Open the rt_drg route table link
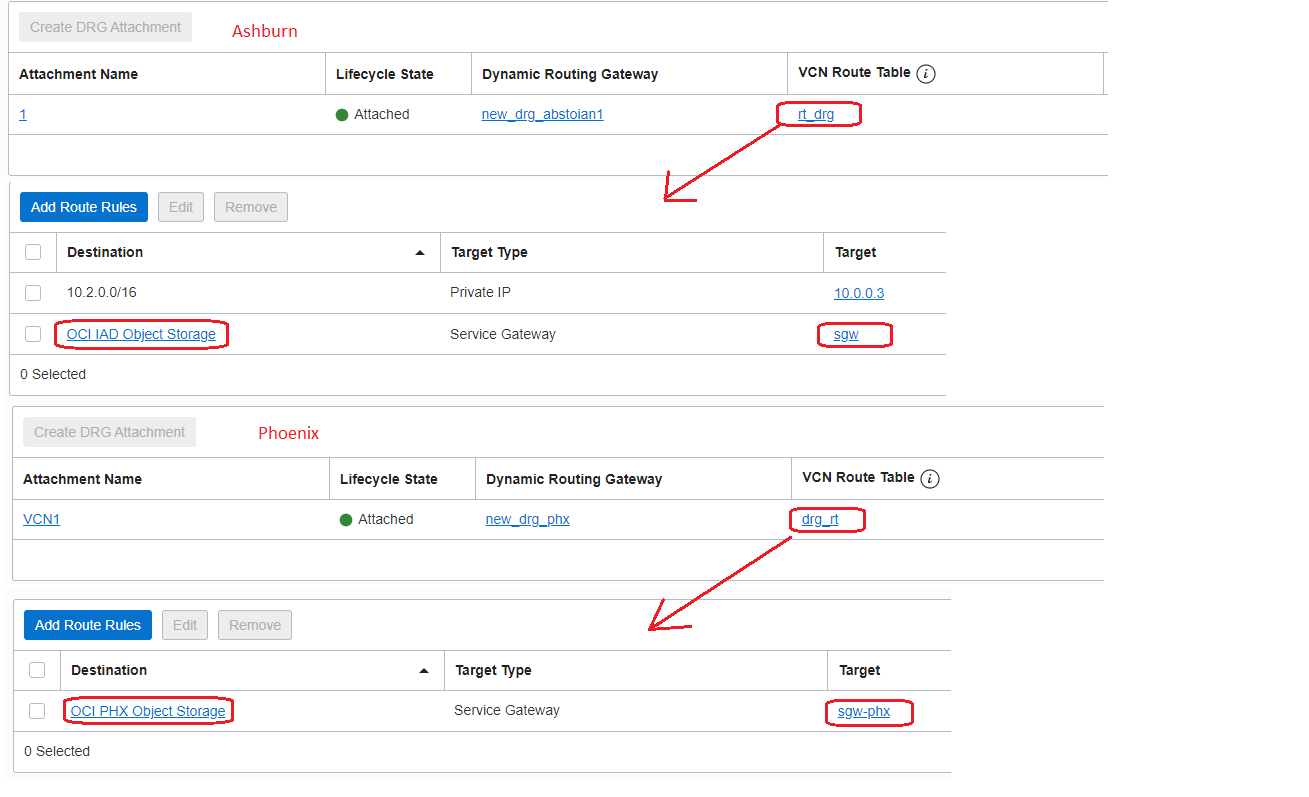Screen dimensions: 1309x797 pos(815,114)
